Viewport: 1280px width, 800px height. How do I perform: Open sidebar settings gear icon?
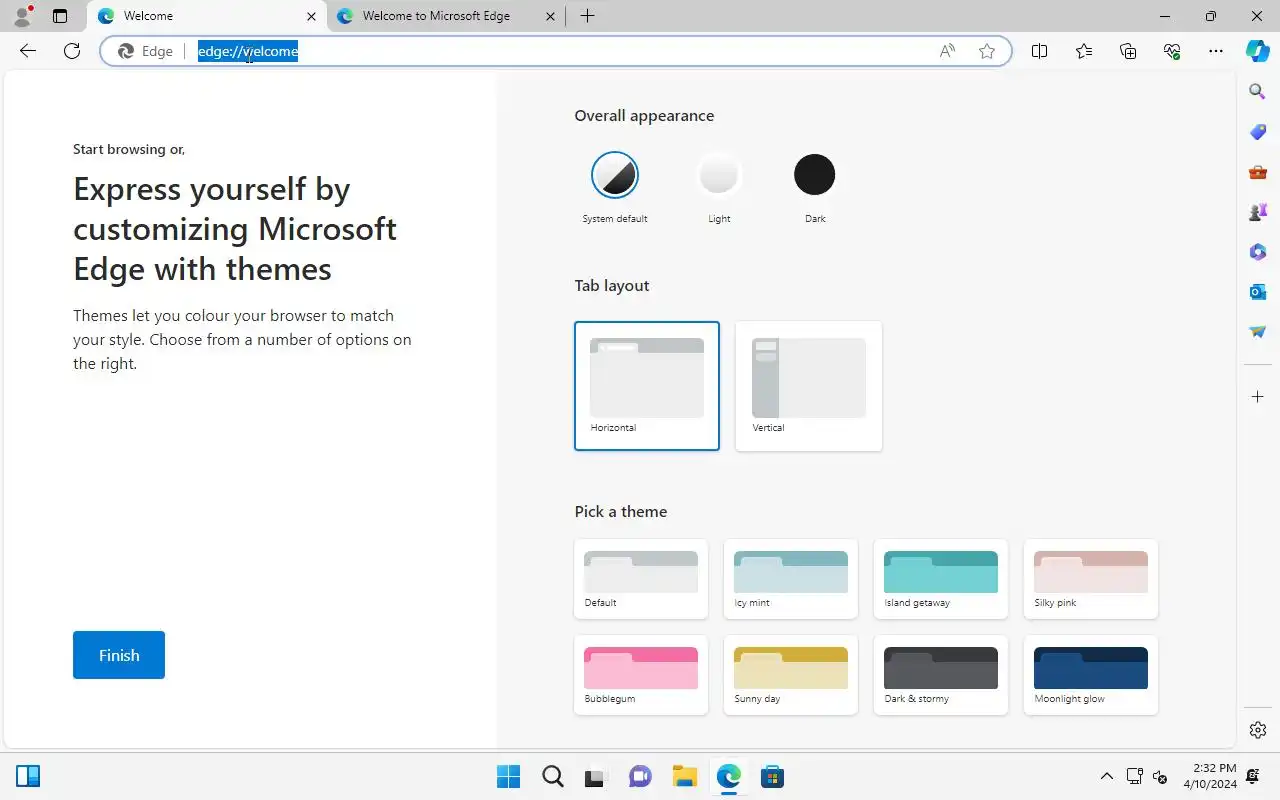[x=1258, y=730]
